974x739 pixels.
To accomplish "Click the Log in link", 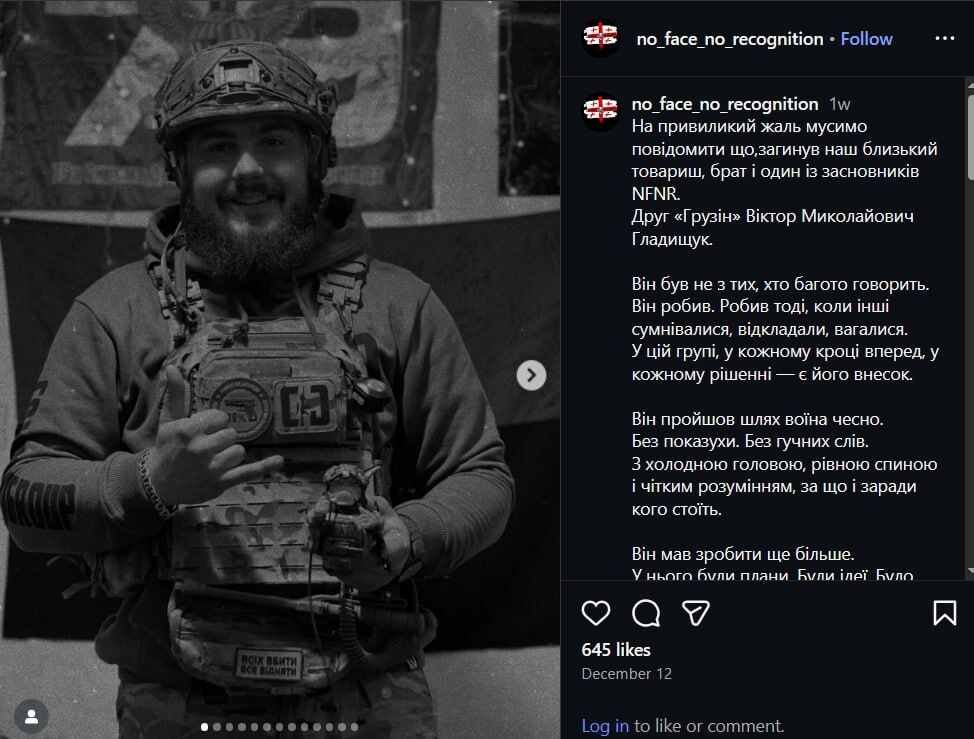I will [x=605, y=726].
